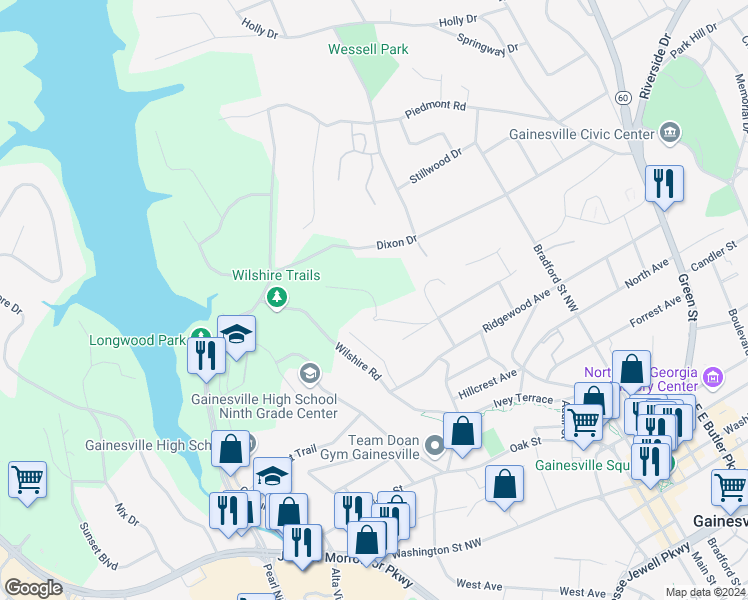
Task: Click the Wilshire Trails text label
Action: (276, 275)
